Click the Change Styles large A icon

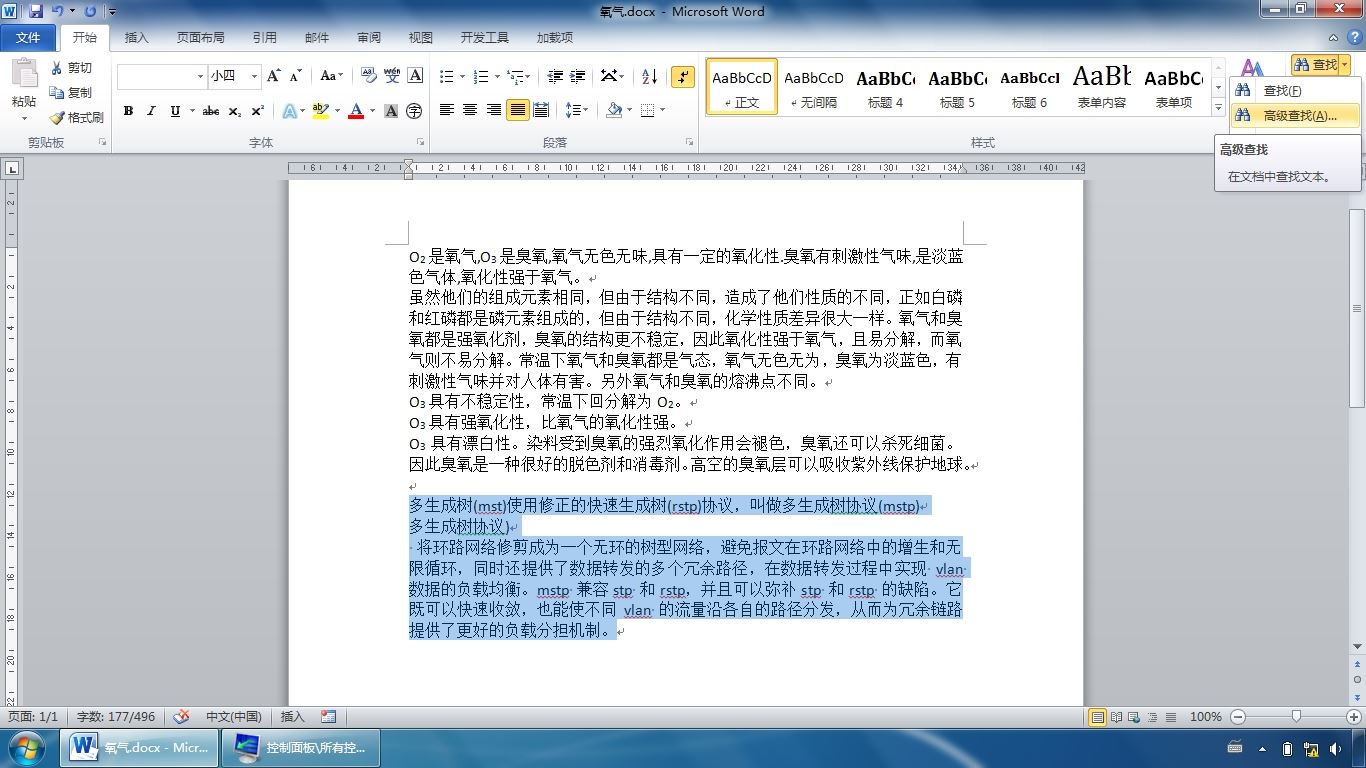coord(1251,68)
